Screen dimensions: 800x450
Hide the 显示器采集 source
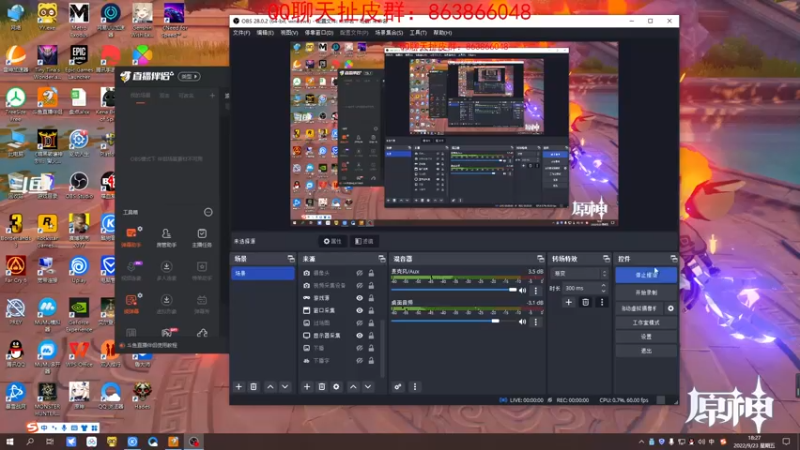[359, 335]
